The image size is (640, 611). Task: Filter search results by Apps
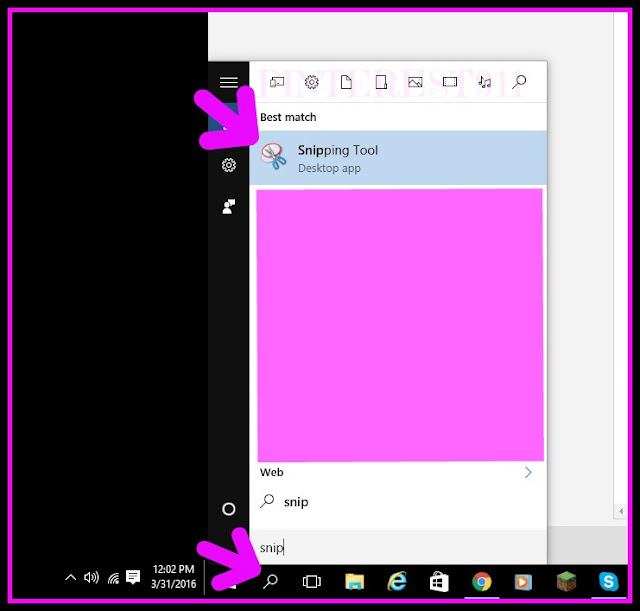tap(277, 82)
